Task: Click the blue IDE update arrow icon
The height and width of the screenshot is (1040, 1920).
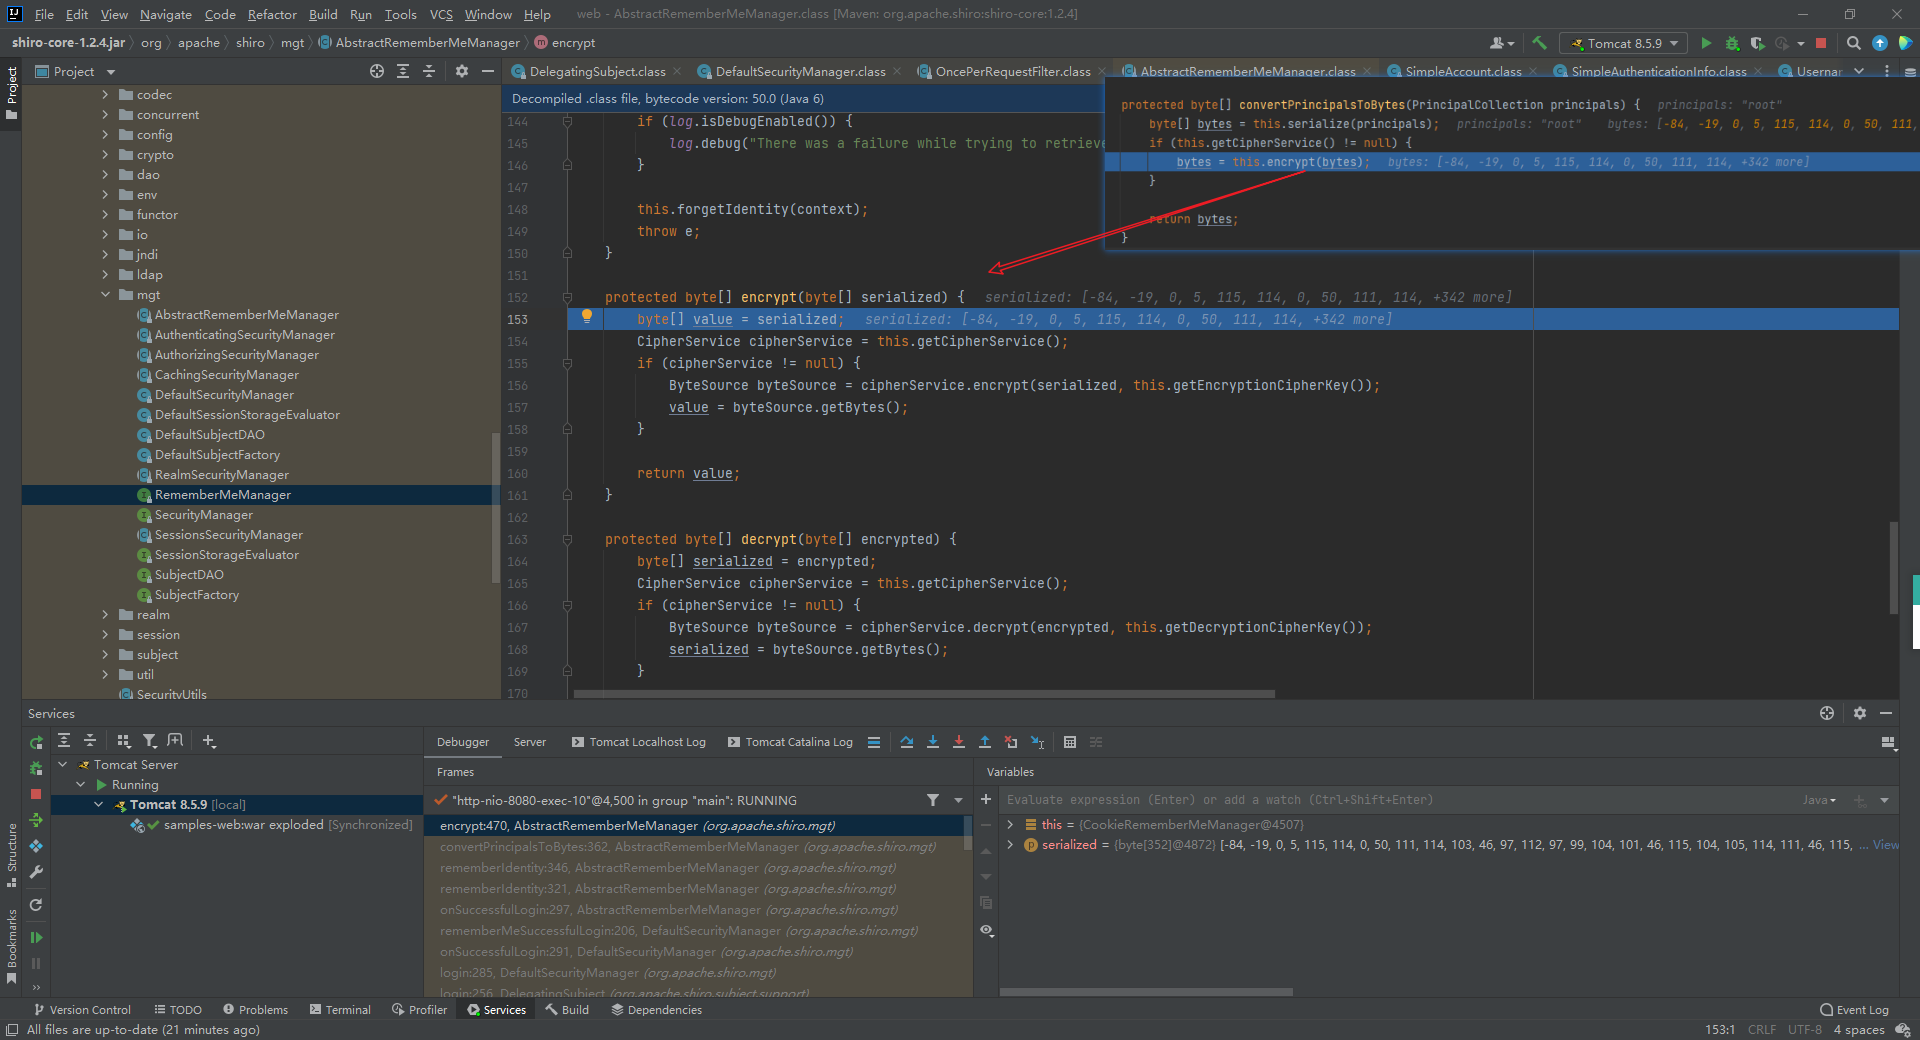Action: point(1880,43)
